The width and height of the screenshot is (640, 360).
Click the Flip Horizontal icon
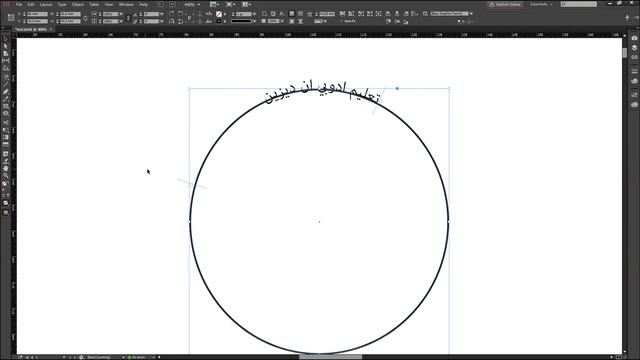click(172, 21)
